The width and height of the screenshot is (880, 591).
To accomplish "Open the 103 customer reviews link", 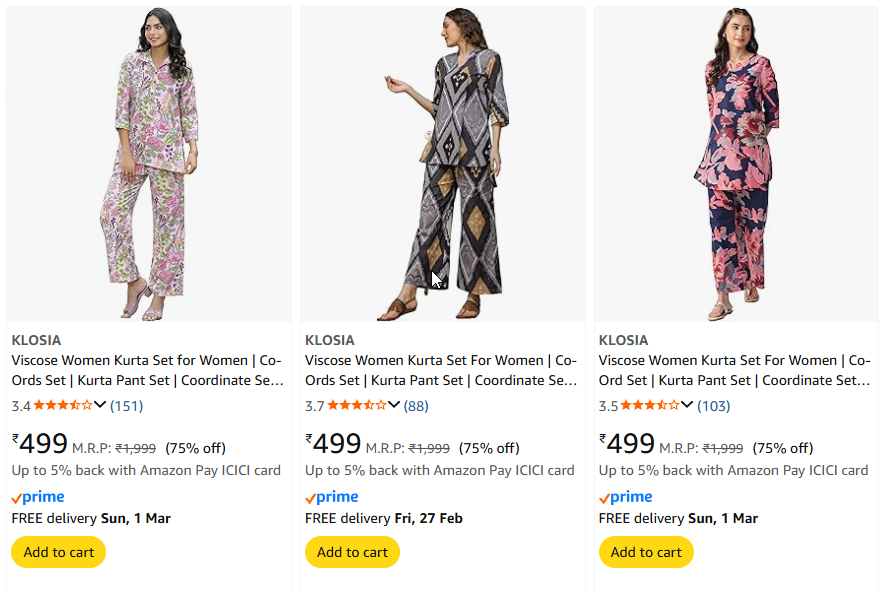I will 713,406.
